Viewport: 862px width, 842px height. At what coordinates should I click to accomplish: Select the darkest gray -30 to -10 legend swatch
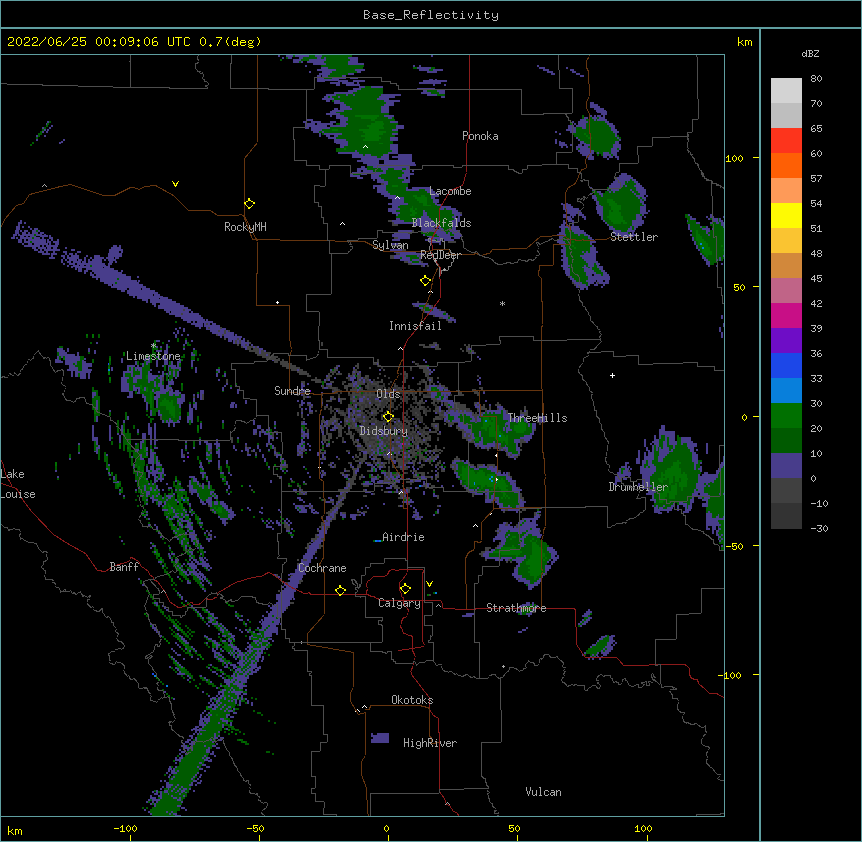pyautogui.click(x=786, y=516)
